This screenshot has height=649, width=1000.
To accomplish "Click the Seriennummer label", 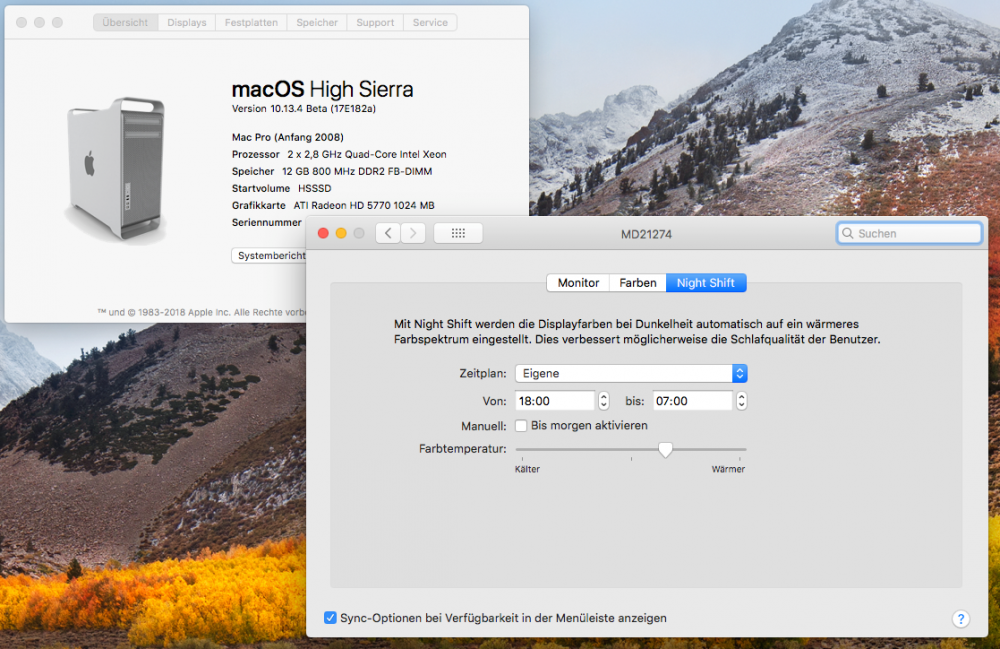I will coord(267,222).
